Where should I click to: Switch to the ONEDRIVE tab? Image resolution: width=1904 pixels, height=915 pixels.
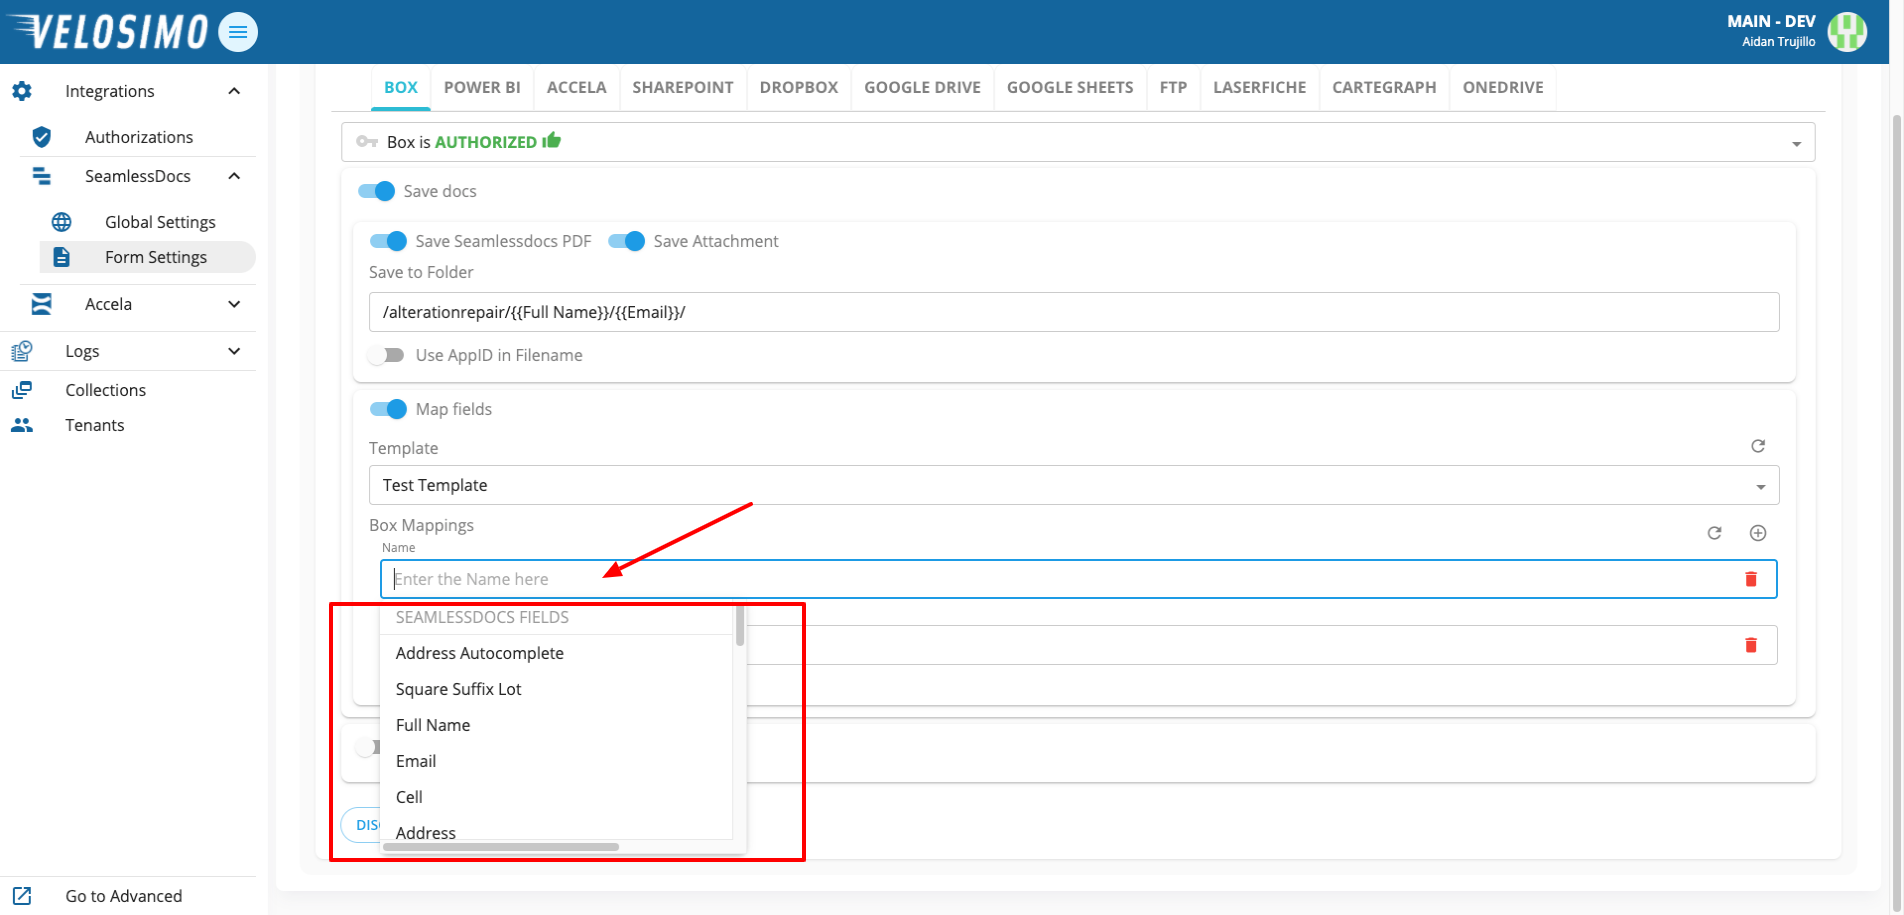(x=1503, y=87)
